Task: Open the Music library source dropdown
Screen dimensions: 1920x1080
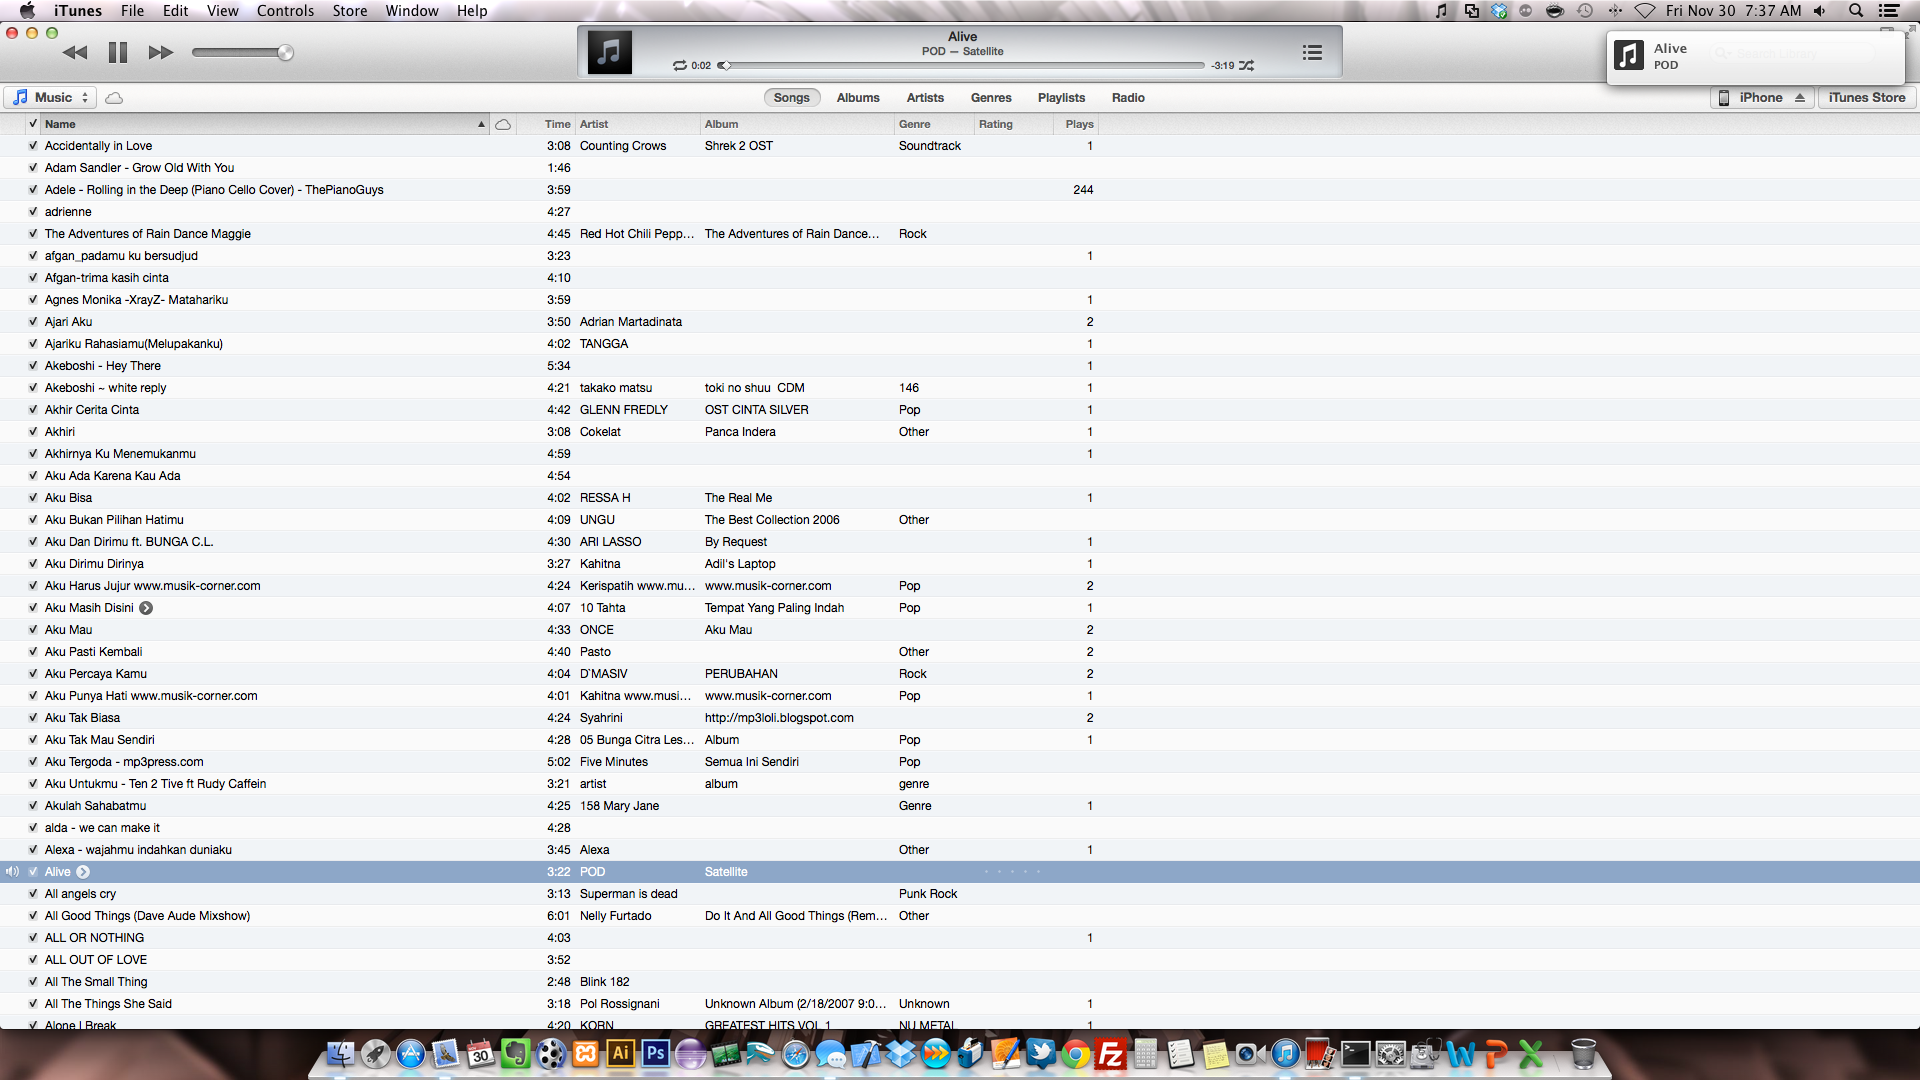Action: (x=51, y=97)
